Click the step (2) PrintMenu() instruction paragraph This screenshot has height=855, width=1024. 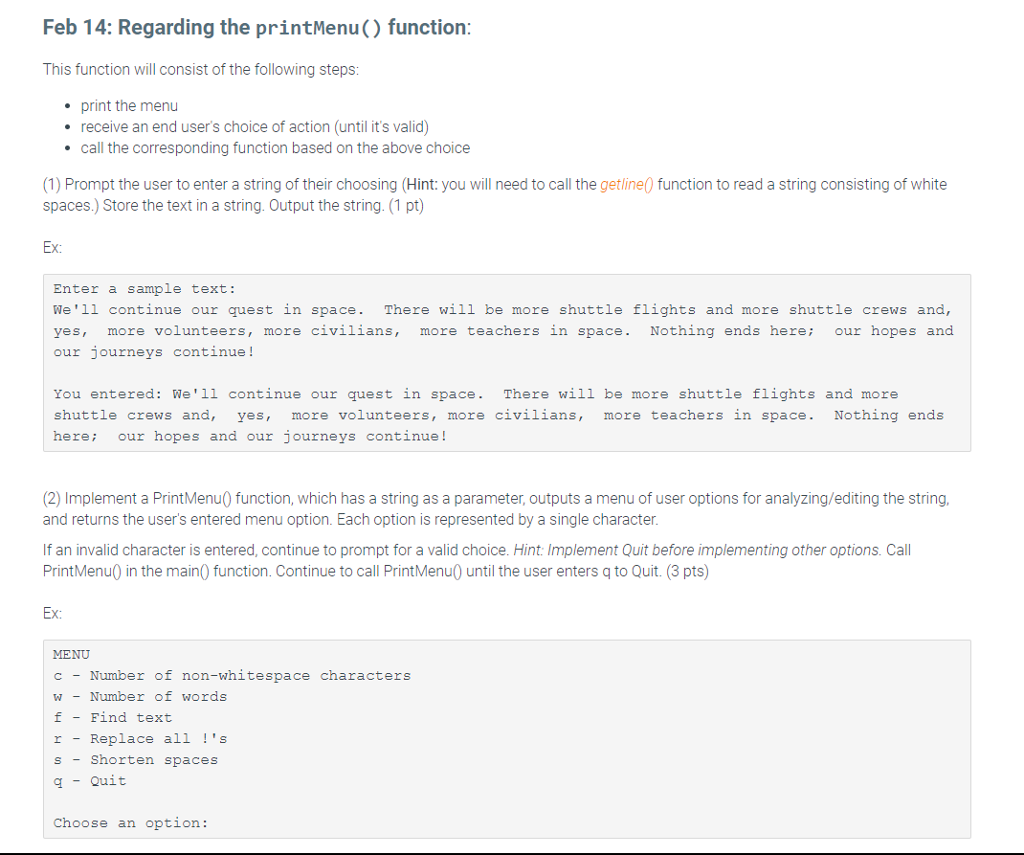tap(494, 508)
